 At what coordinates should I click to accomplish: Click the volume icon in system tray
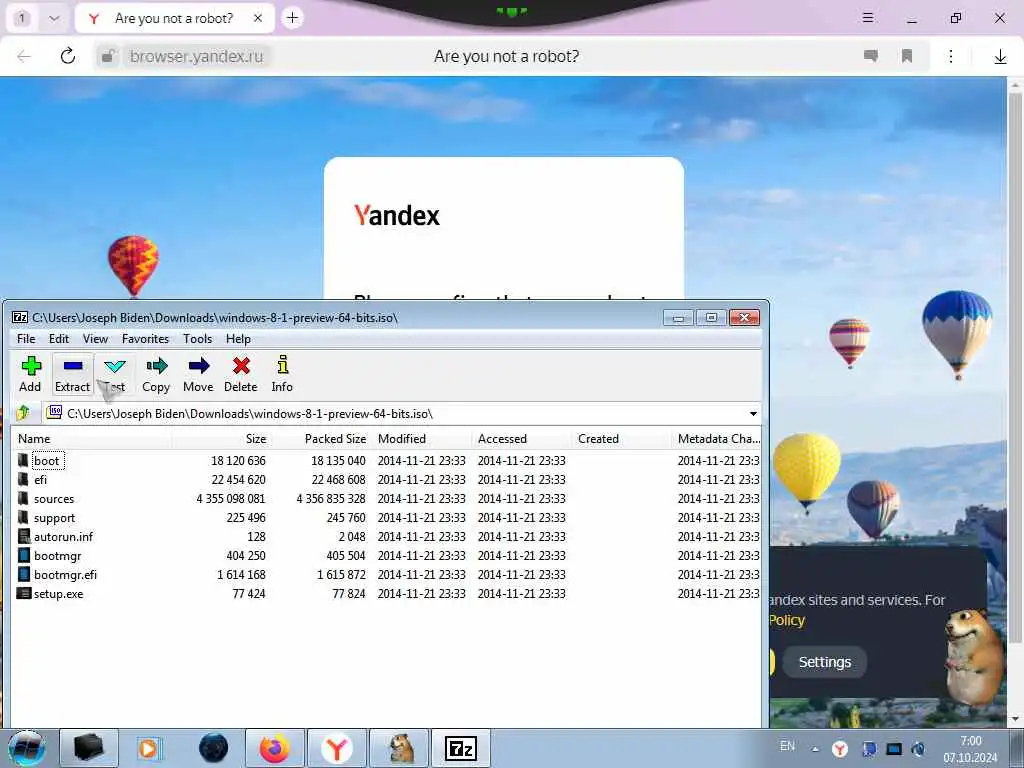[x=918, y=749]
